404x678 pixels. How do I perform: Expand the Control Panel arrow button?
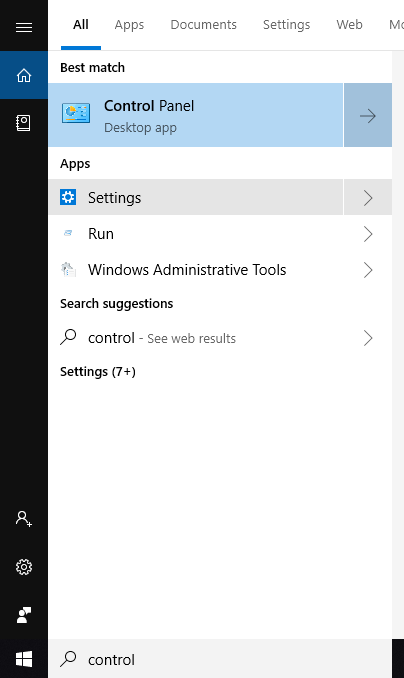(x=368, y=115)
